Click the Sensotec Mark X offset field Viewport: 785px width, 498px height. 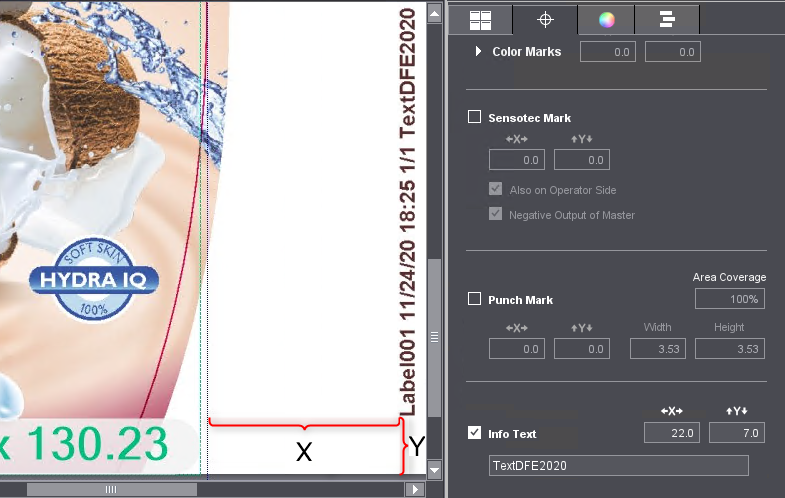(516, 160)
